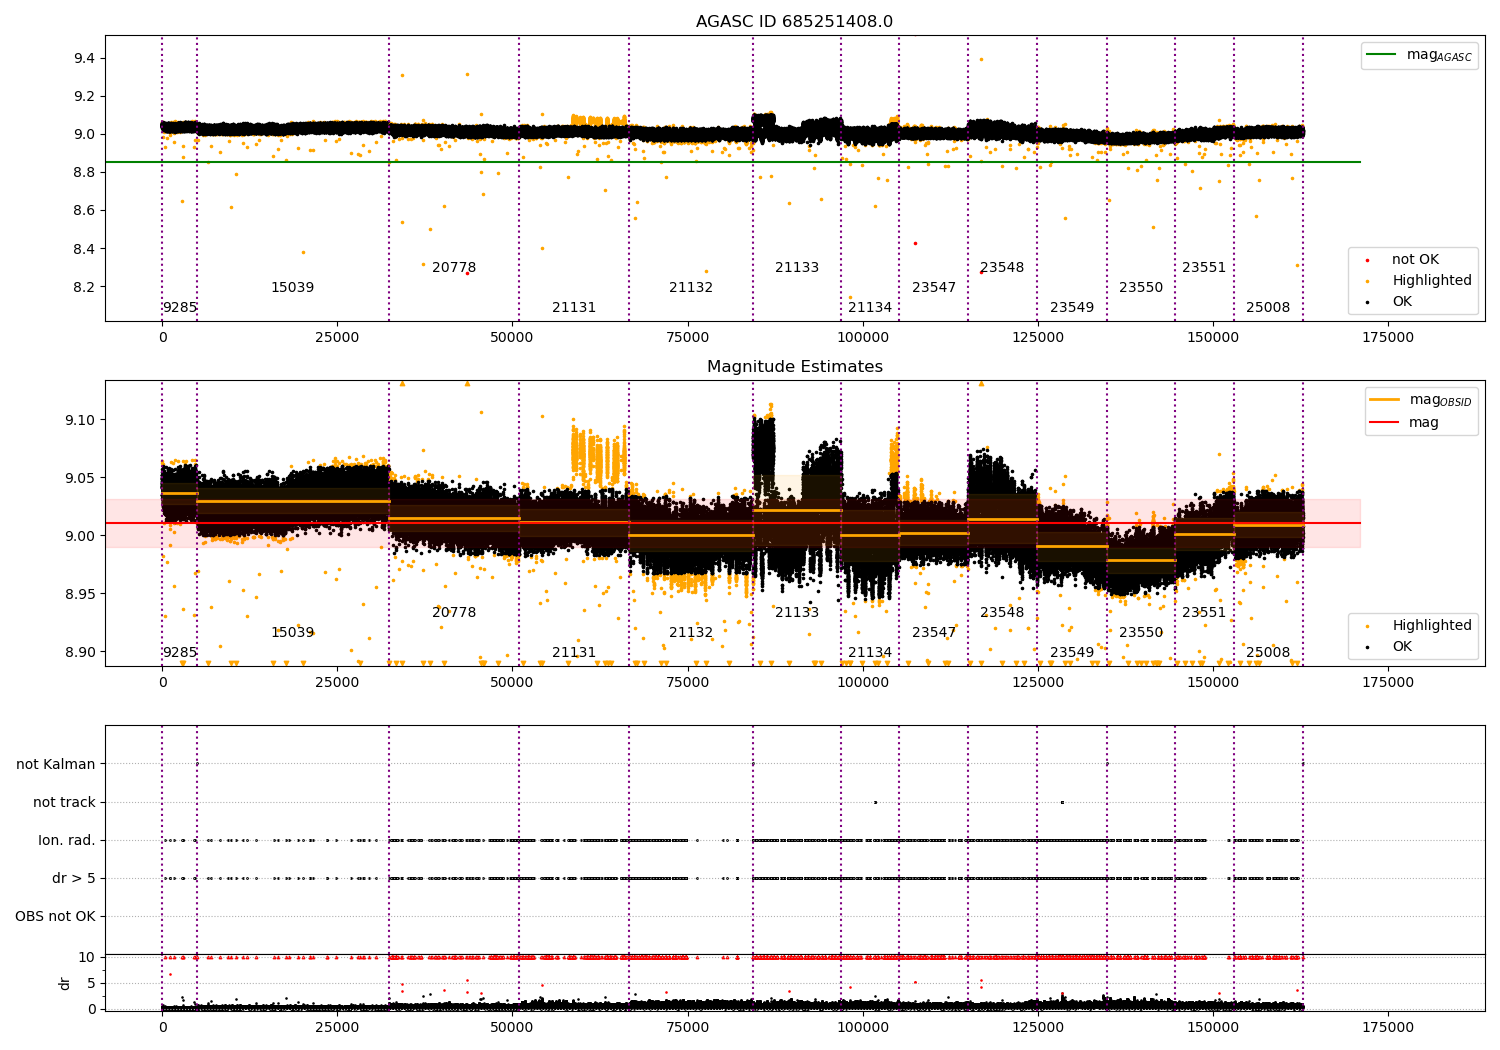Click the 'not track' axis label
The width and height of the screenshot is (1500, 1050).
(x=64, y=802)
